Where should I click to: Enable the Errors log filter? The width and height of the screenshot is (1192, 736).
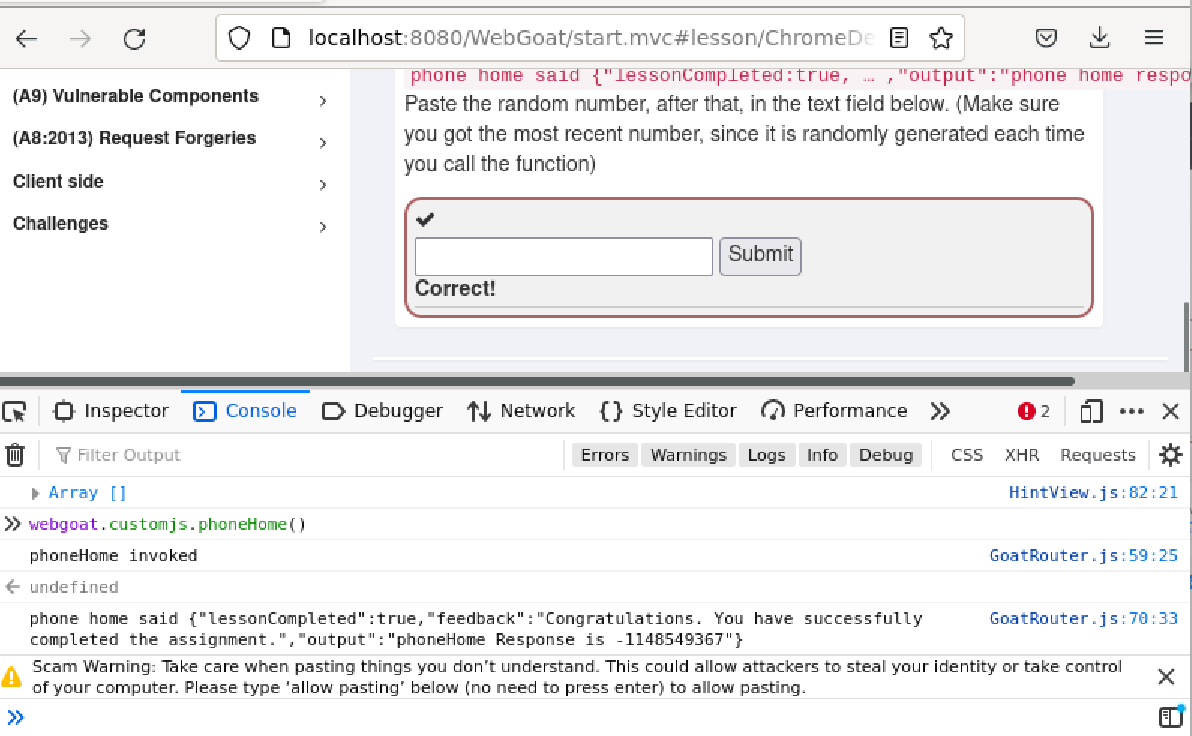(604, 454)
